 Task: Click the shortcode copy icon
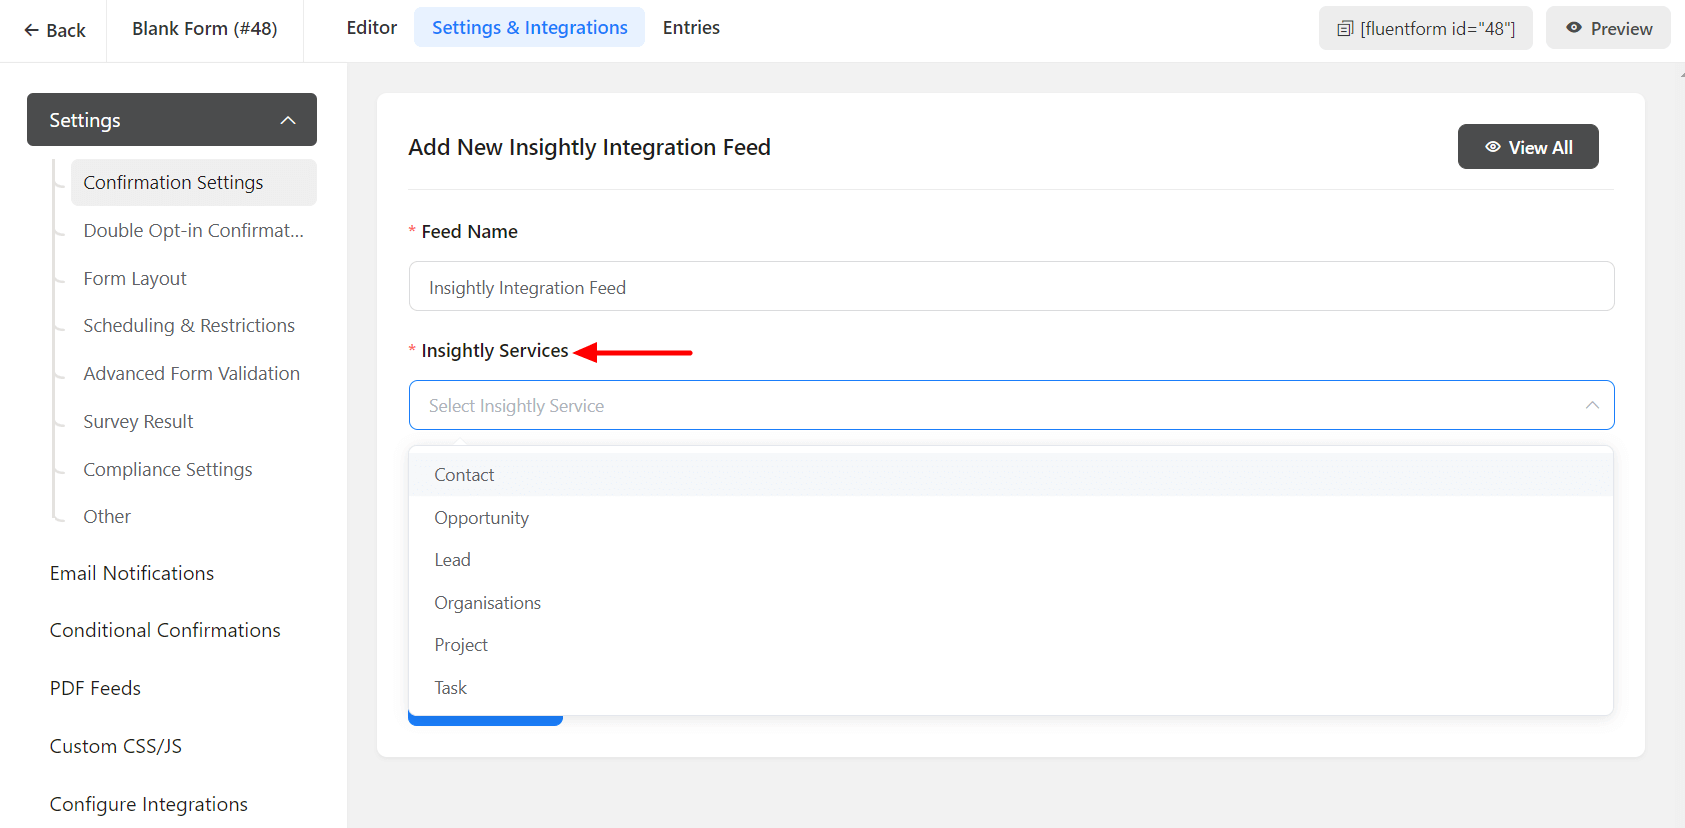coord(1345,29)
